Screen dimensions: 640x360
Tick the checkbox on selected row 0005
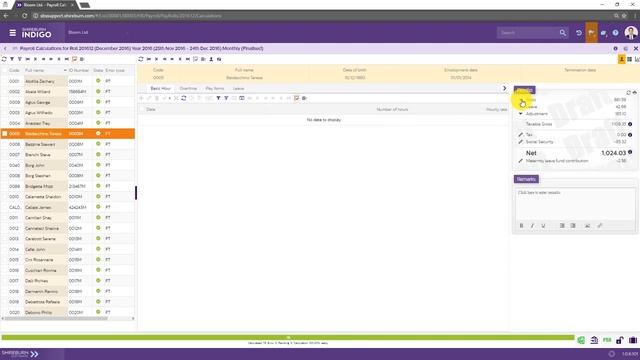coord(4,133)
